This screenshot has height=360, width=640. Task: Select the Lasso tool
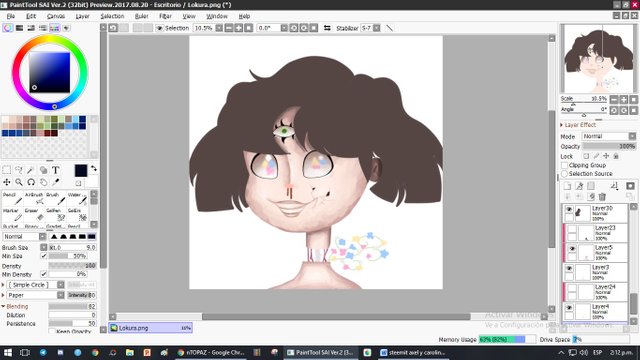click(19, 170)
